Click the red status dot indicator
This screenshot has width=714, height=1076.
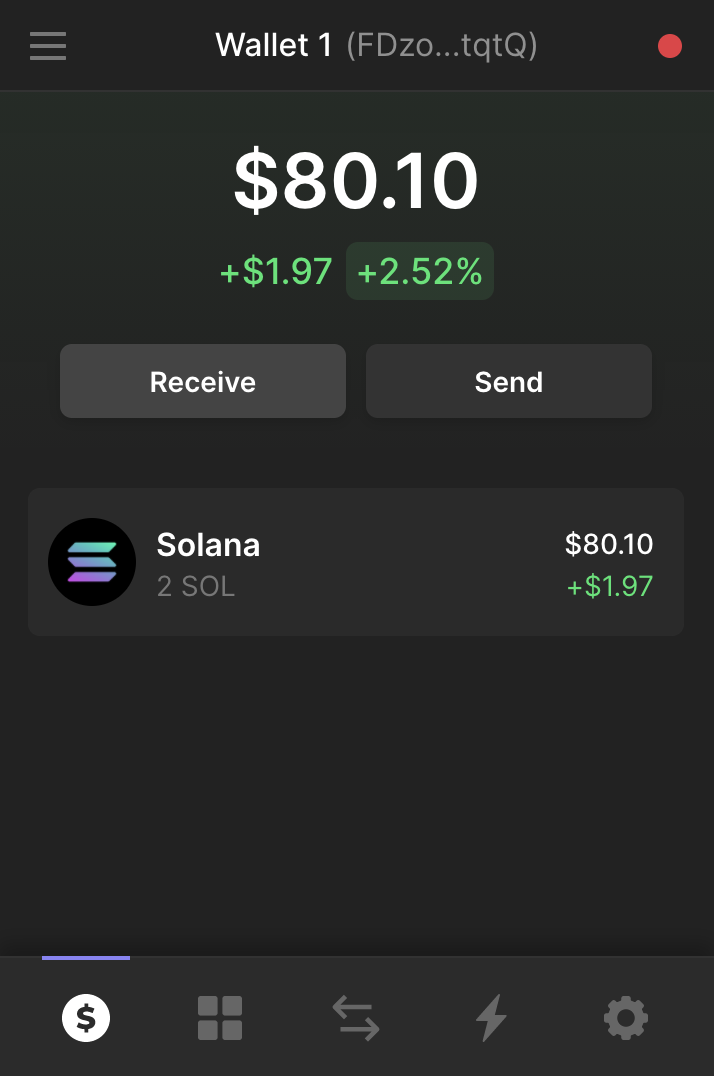pos(669,45)
